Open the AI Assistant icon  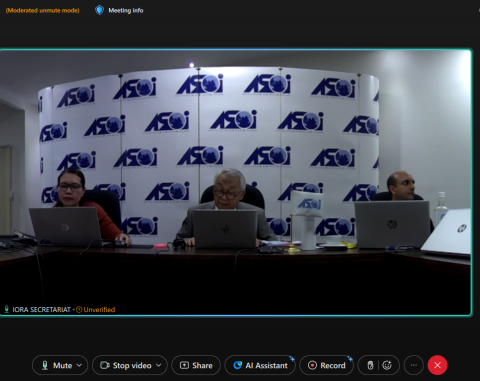click(x=237, y=365)
